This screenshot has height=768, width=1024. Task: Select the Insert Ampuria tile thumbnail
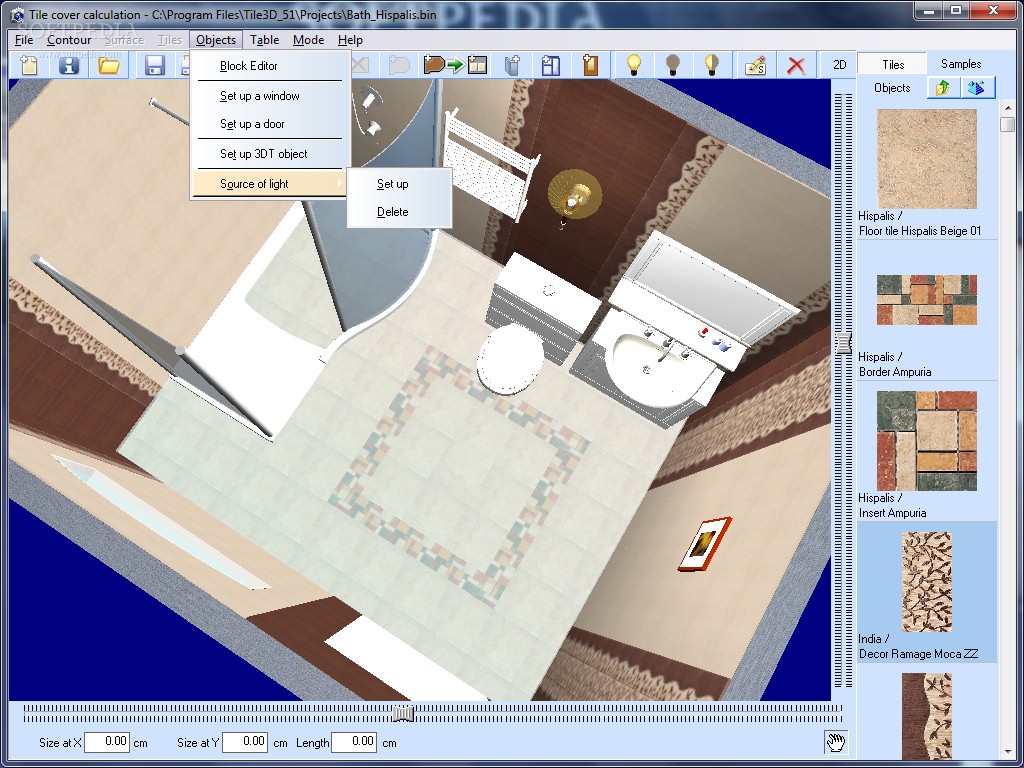(x=927, y=441)
